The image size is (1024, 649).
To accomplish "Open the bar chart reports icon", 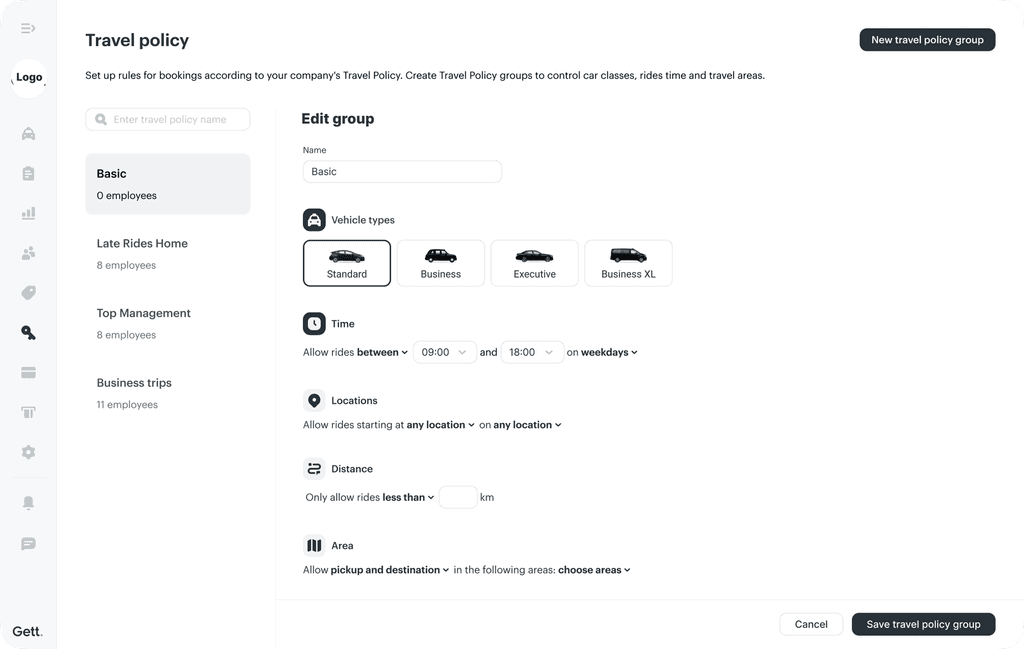I will [28, 214].
